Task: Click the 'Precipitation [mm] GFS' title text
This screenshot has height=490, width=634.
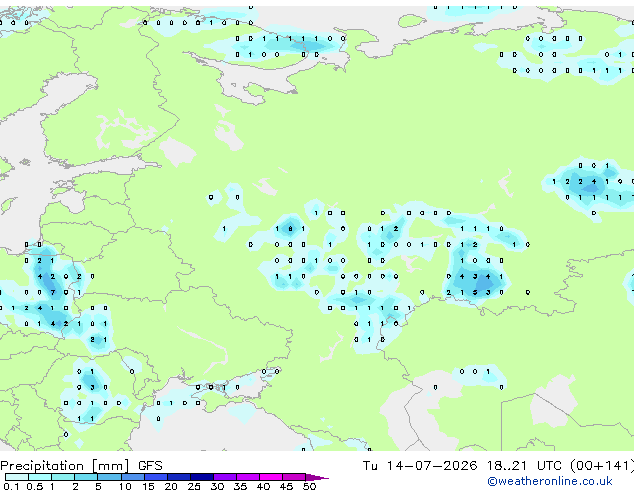Action: tap(81, 466)
